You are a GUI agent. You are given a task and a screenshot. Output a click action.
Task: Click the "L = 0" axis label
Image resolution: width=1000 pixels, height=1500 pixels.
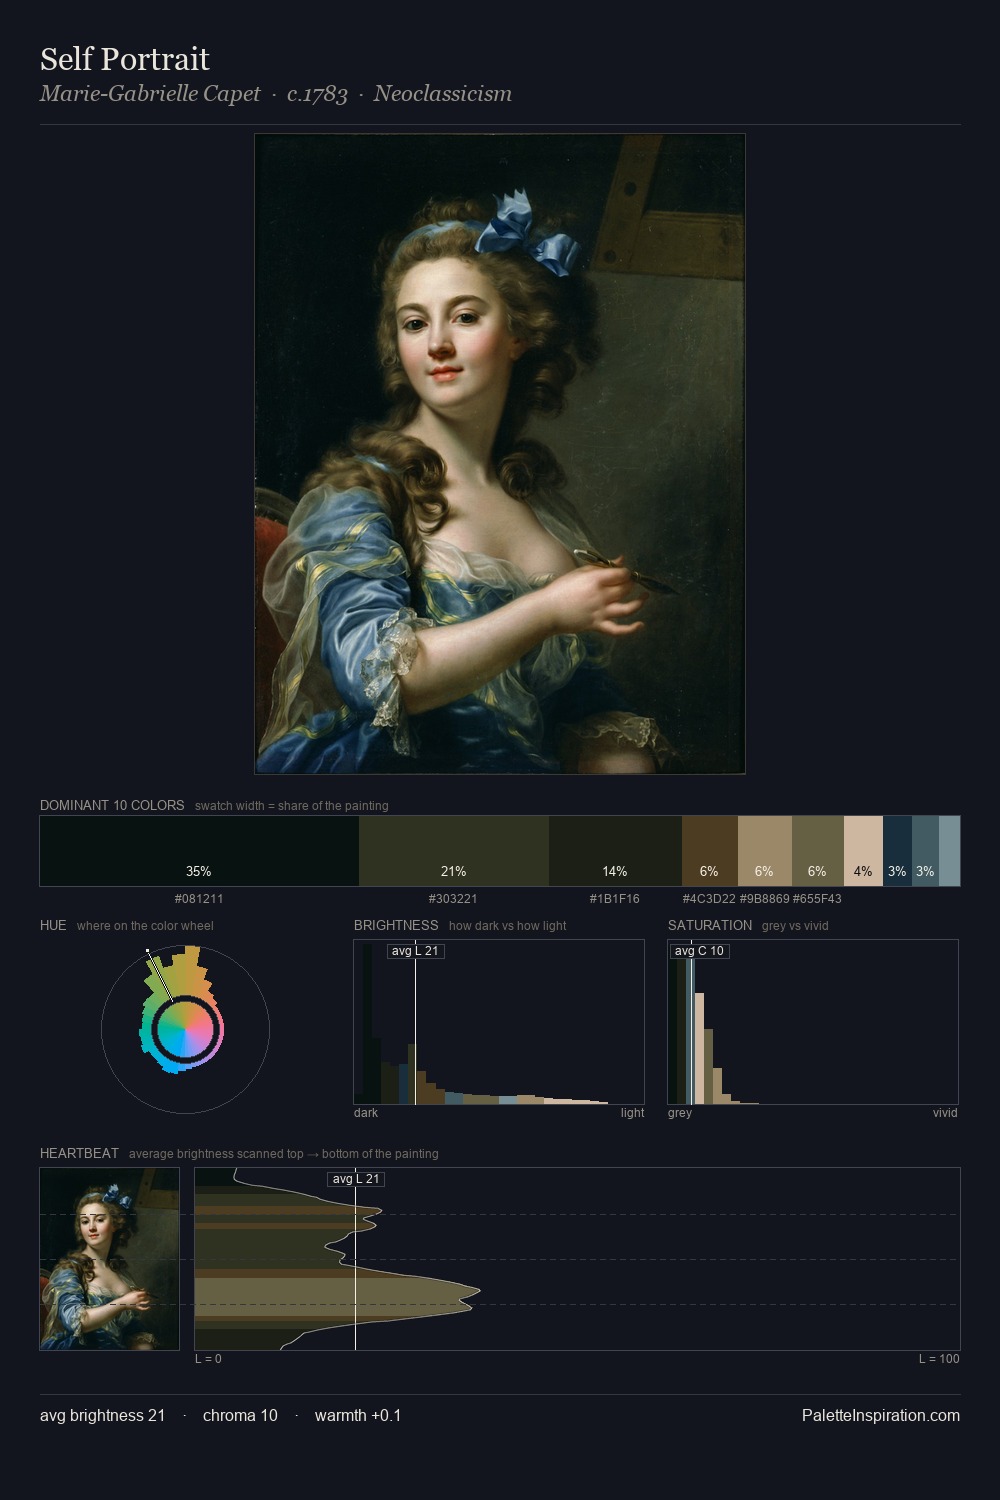[x=208, y=1359]
